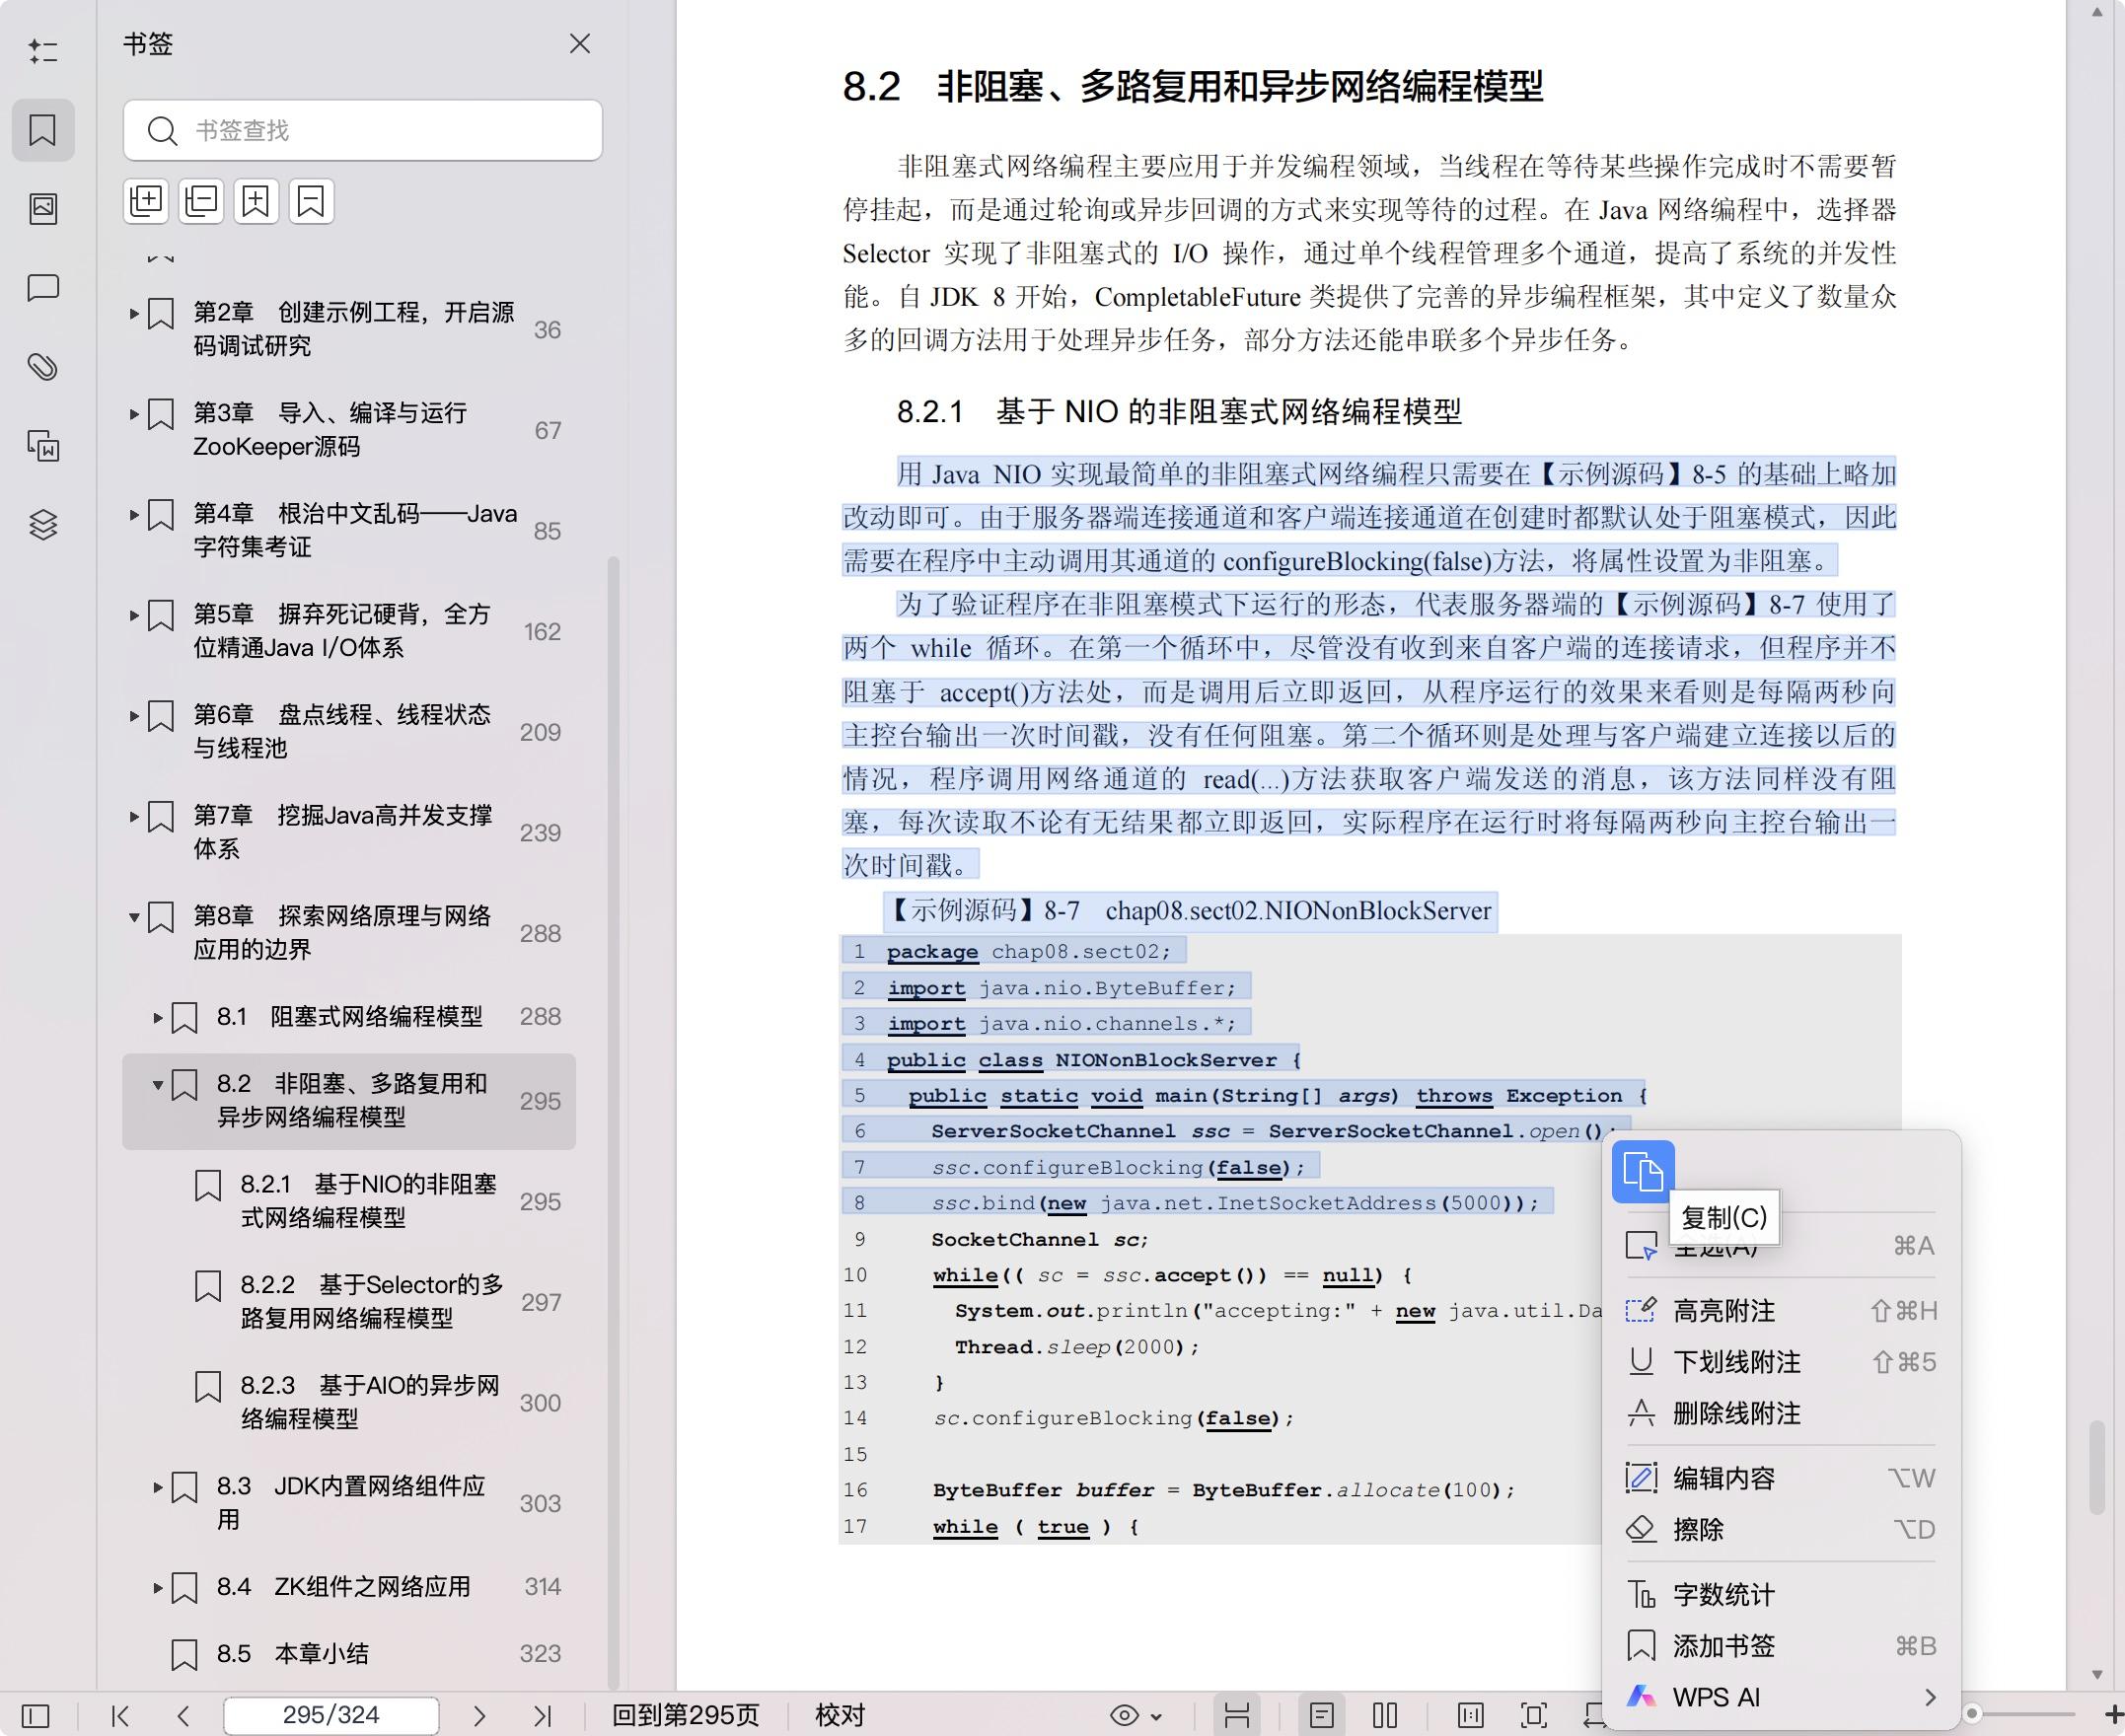Go to the previous page
The image size is (2125, 1736).
183,1717
